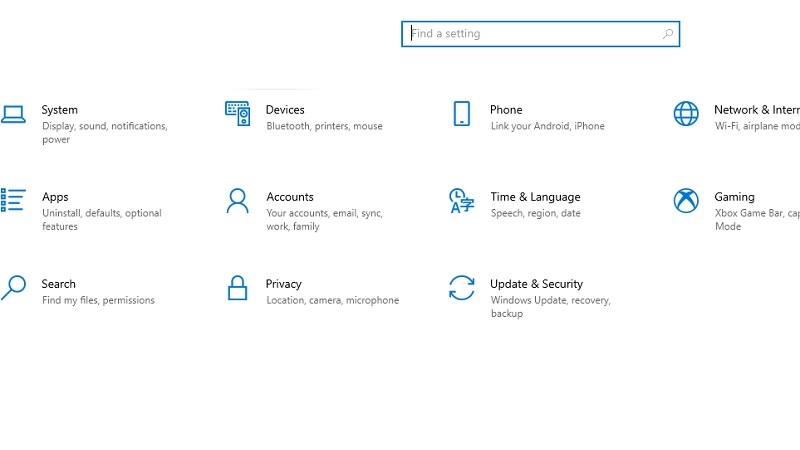Click the magnifier icon inside the search box
The image size is (800, 450).
(x=668, y=34)
